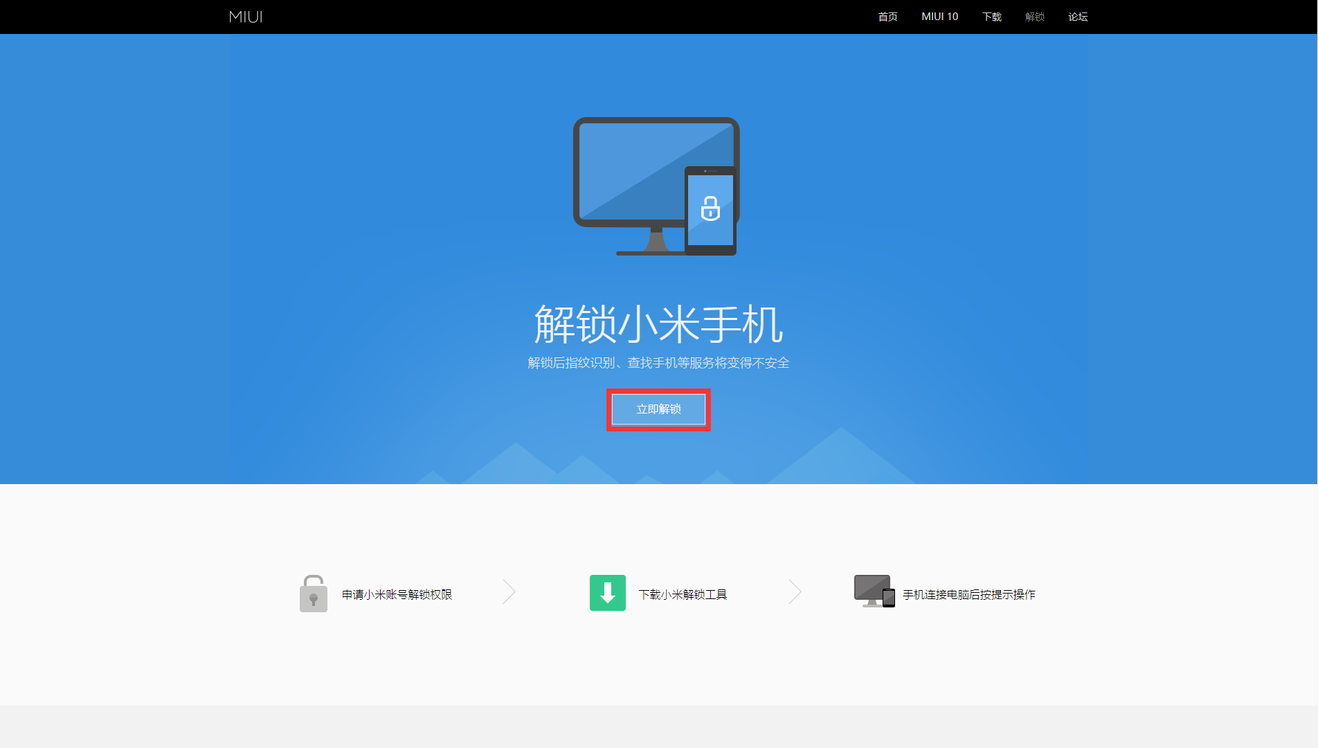Click the computer and phone connect icon
1318x748 pixels.
(874, 591)
